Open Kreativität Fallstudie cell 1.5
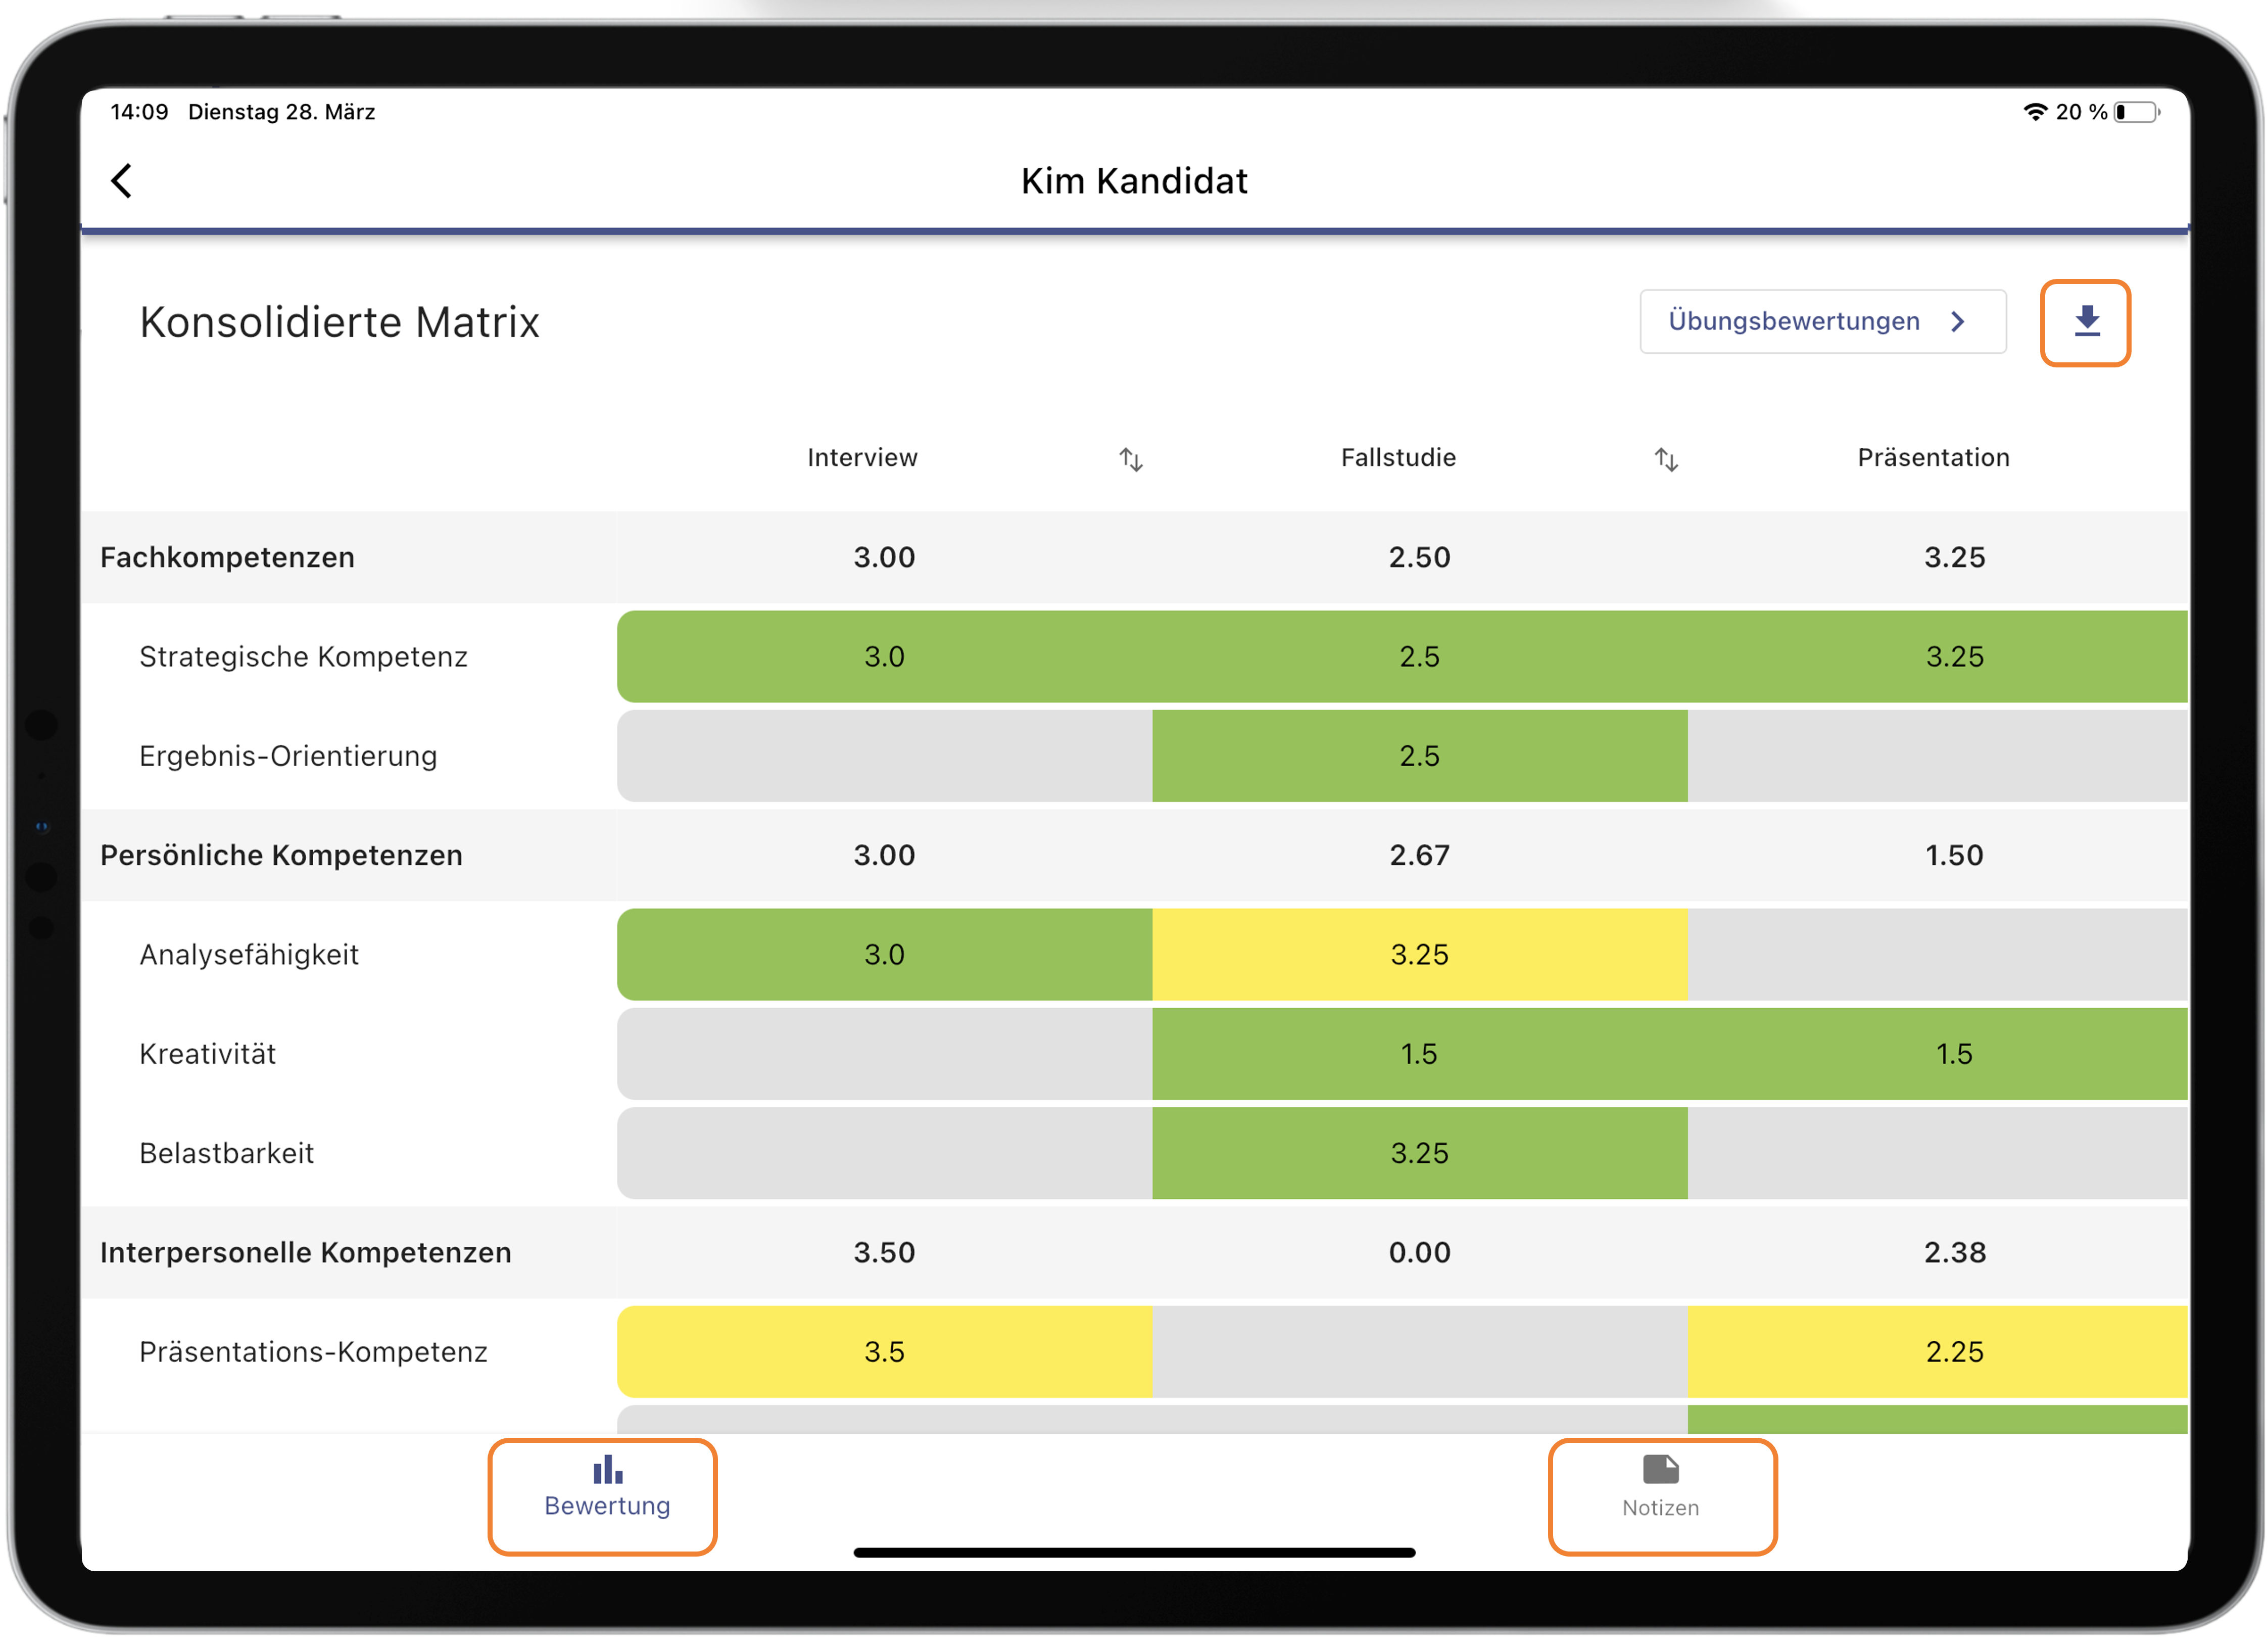The image size is (2268, 1644). 1419,1053
